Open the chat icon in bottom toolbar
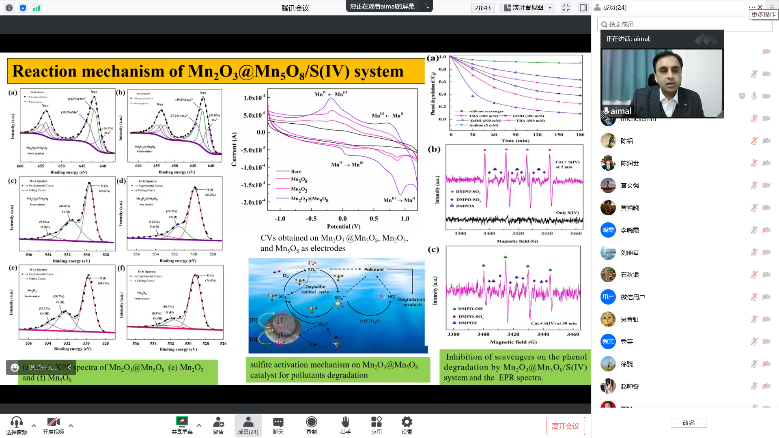The image size is (779, 438). pos(279,421)
